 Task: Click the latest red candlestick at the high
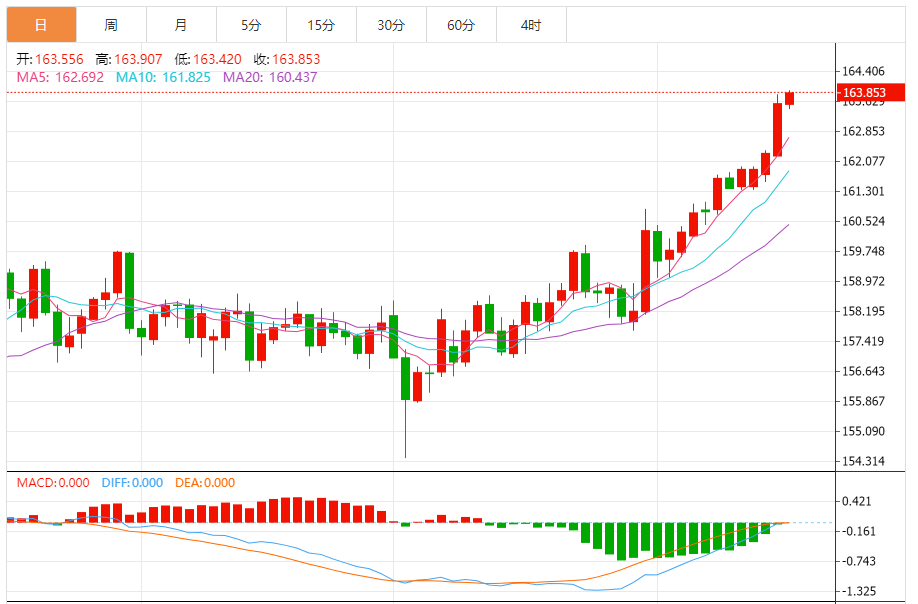coord(790,98)
